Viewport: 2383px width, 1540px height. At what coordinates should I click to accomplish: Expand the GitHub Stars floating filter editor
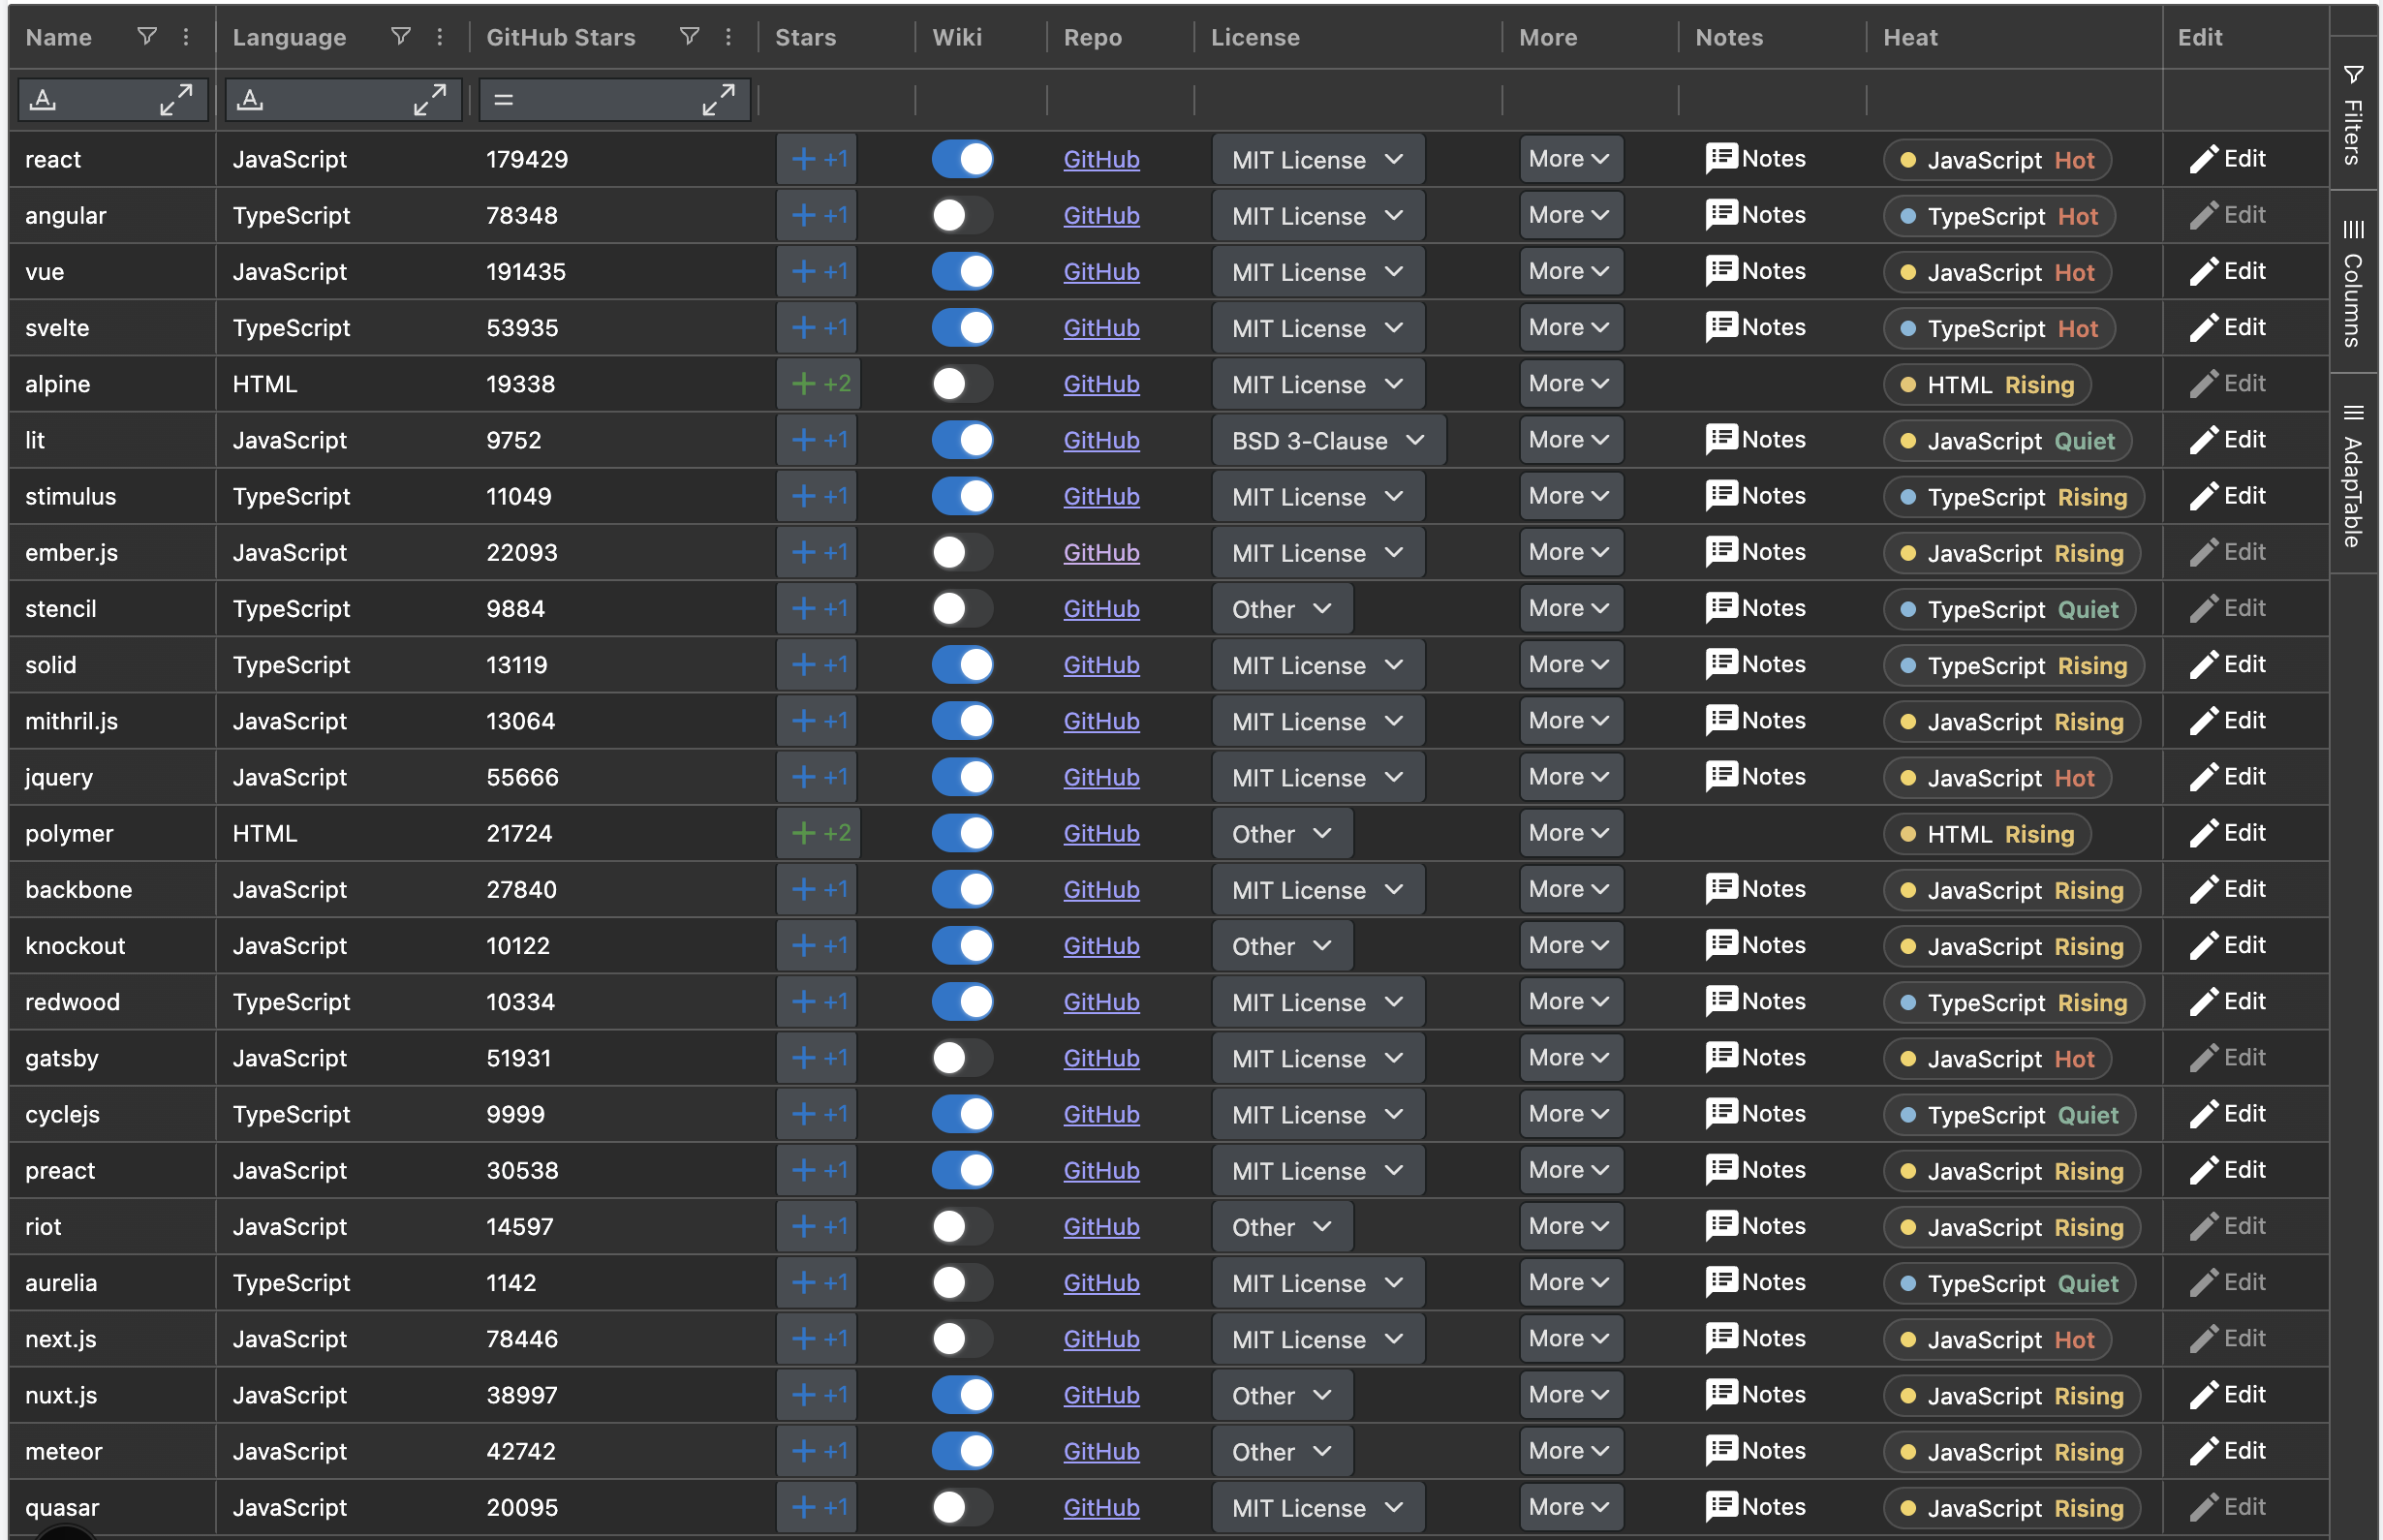point(718,100)
